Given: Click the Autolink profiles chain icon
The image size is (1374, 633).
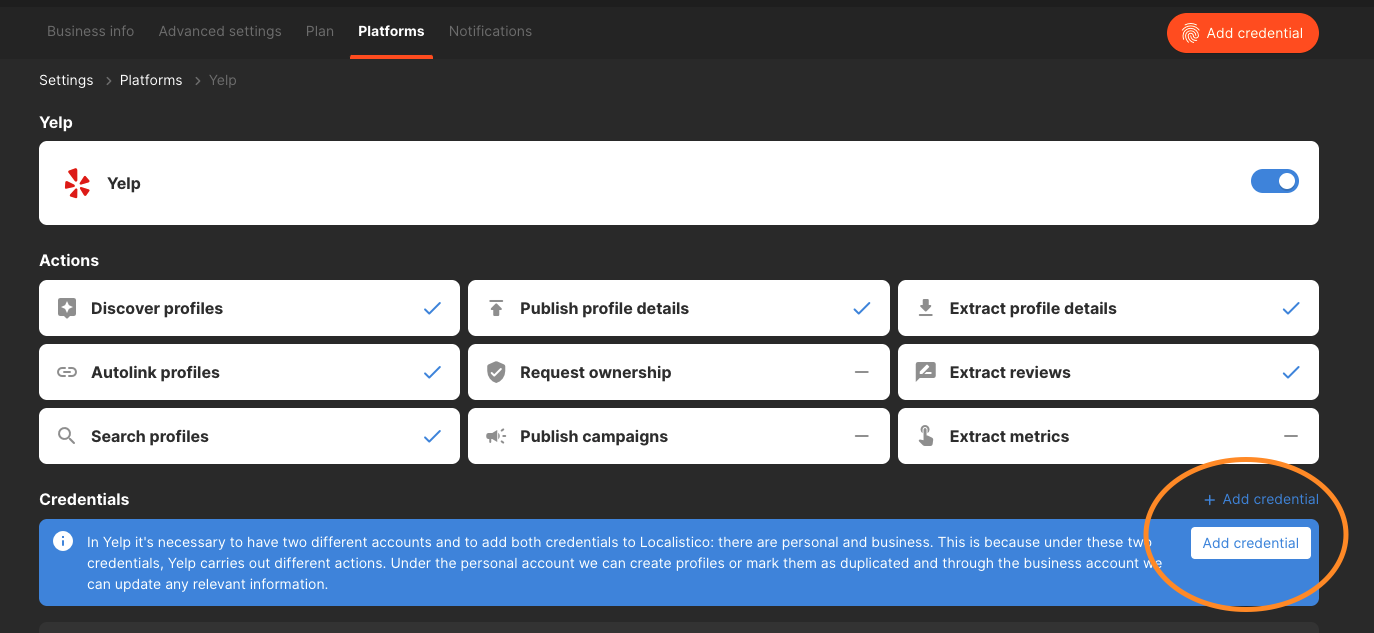Looking at the screenshot, I should 67,372.
